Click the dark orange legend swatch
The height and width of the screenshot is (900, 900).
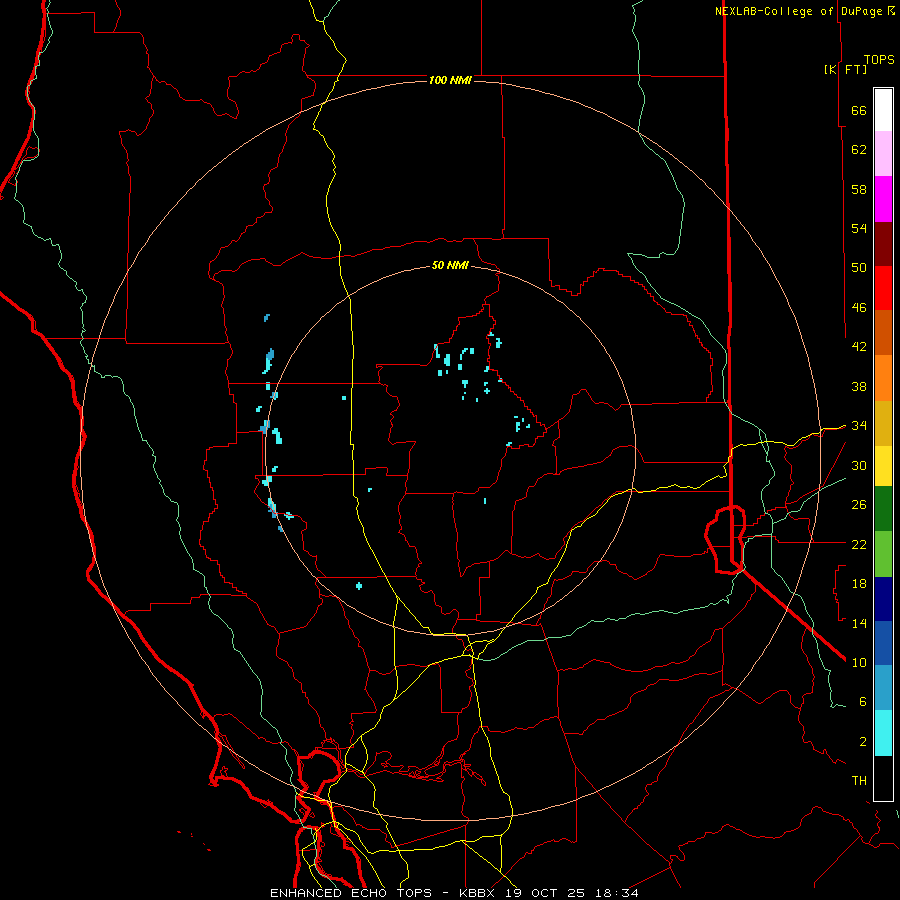coord(883,332)
